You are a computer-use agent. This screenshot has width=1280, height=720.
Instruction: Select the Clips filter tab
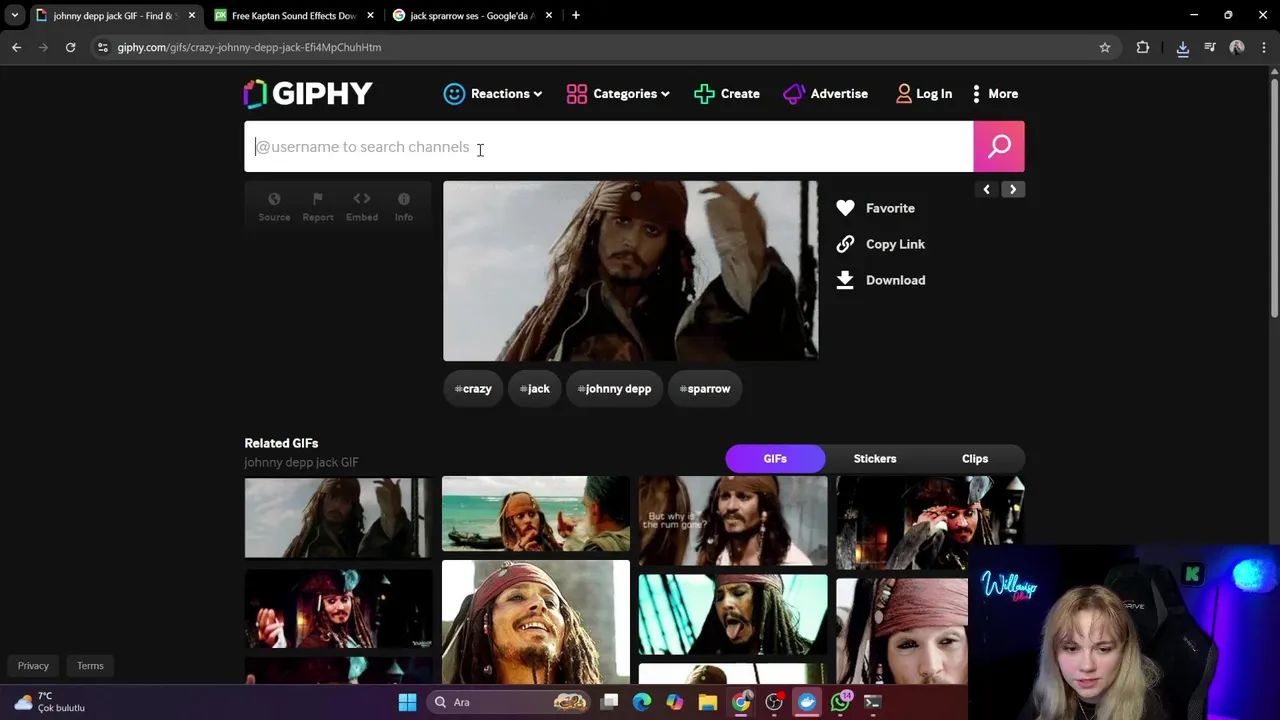[x=975, y=459]
